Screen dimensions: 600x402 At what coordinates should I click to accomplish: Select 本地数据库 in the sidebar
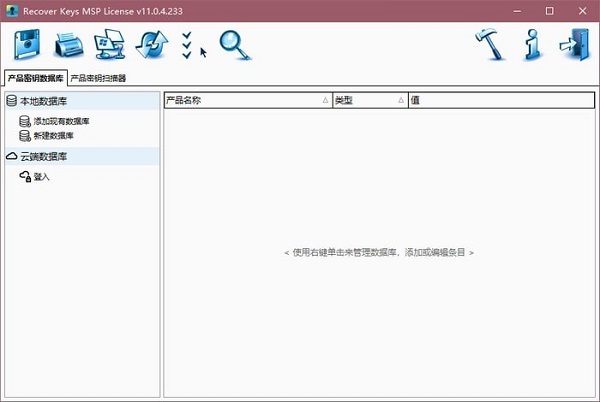82,101
